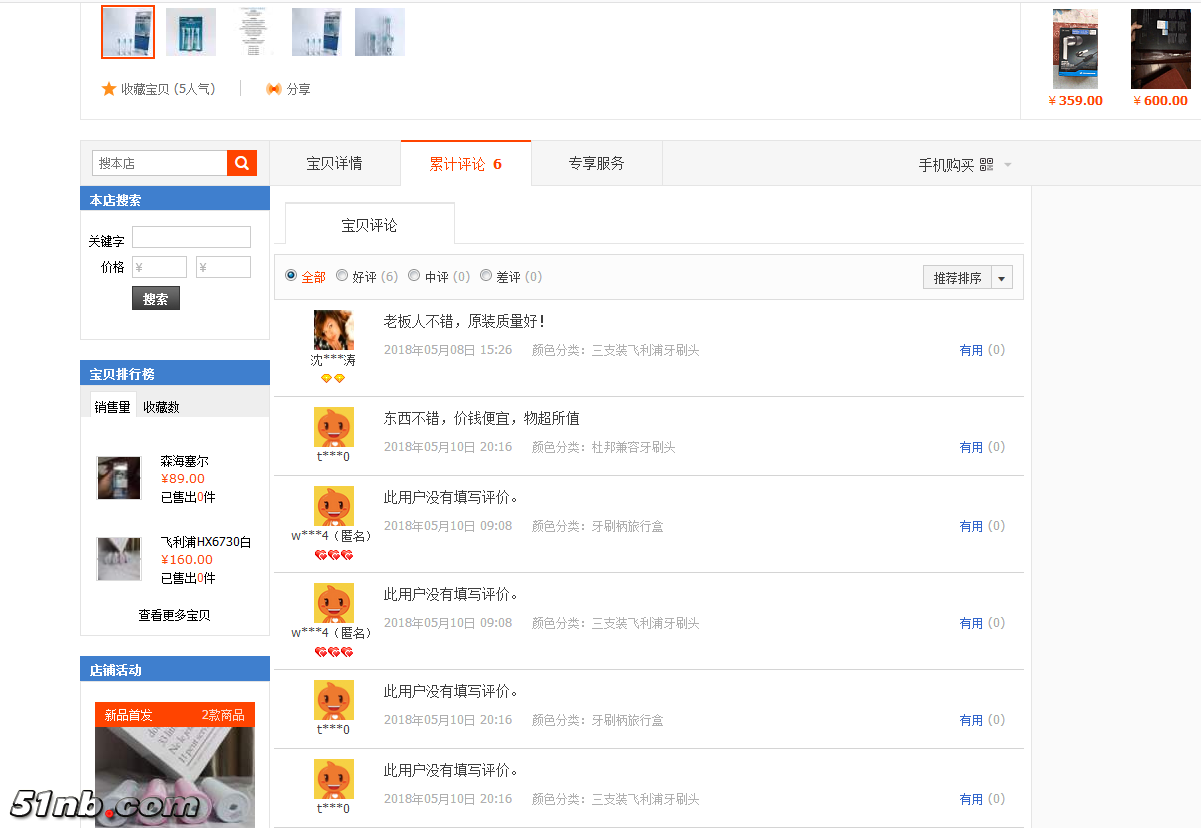
Task: Click the QR code icon for mobile purchase
Action: click(986, 164)
